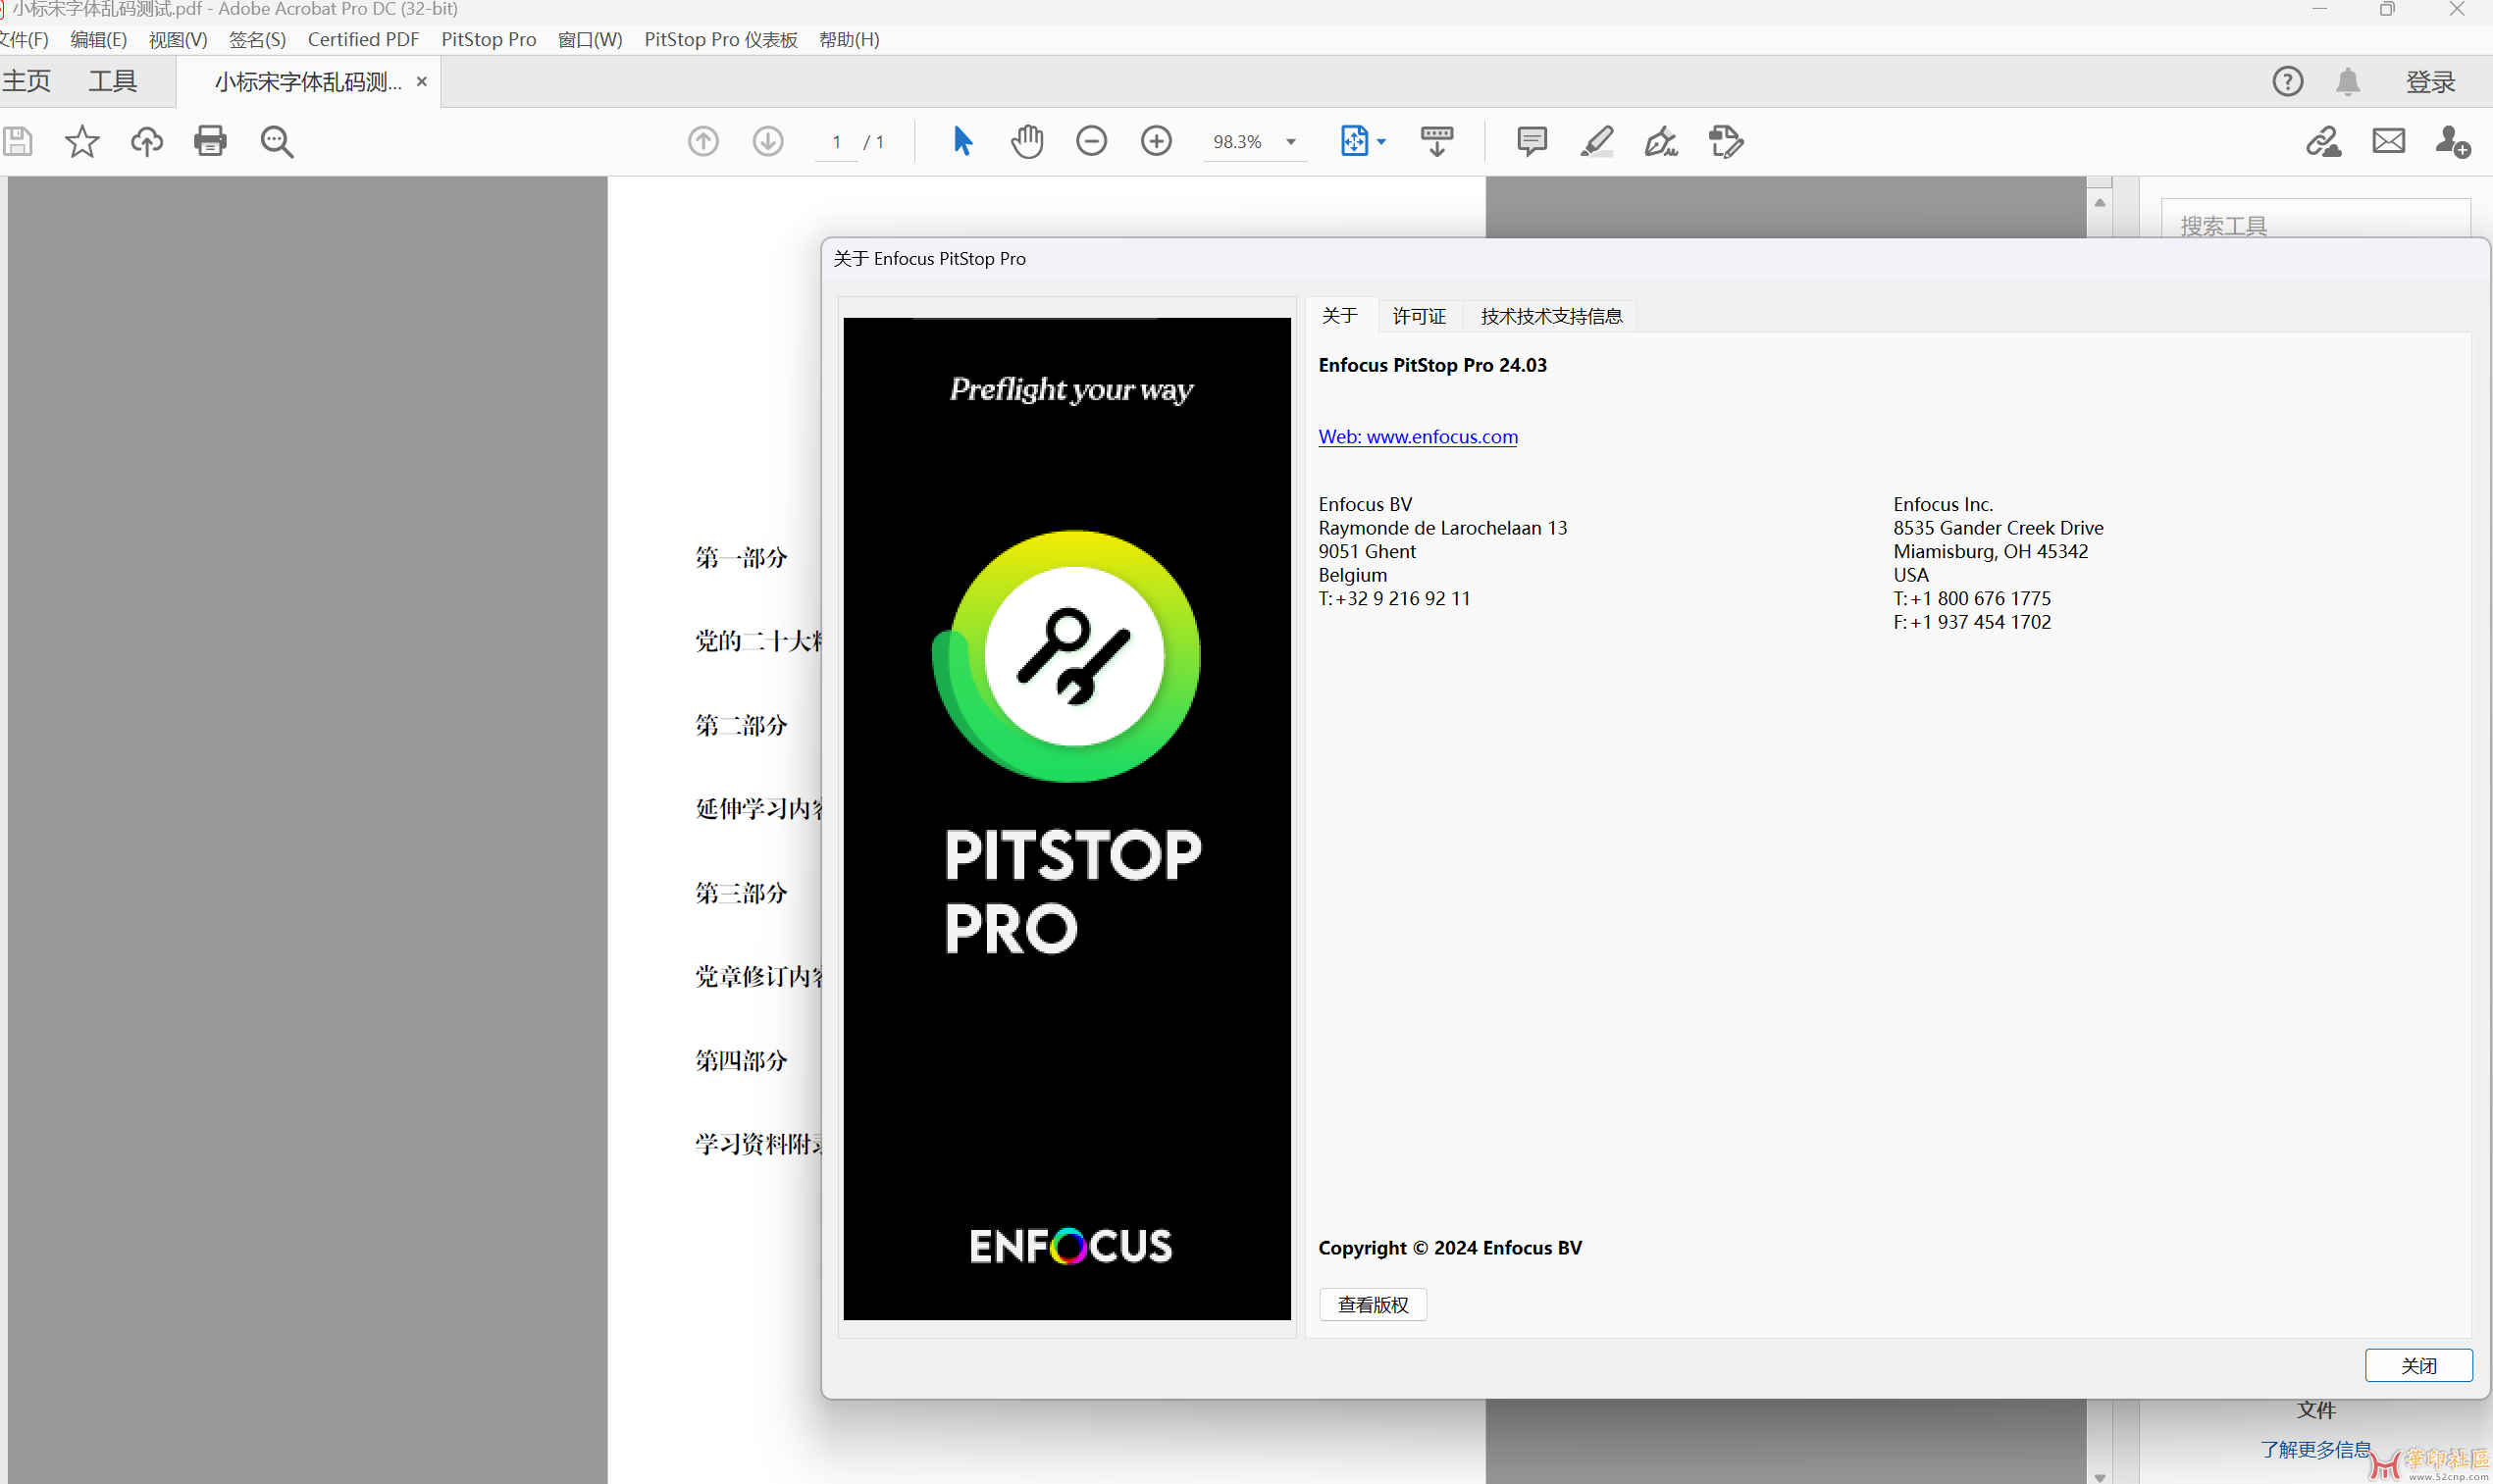
Task: Open the Help question mark icon
Action: [x=2287, y=81]
